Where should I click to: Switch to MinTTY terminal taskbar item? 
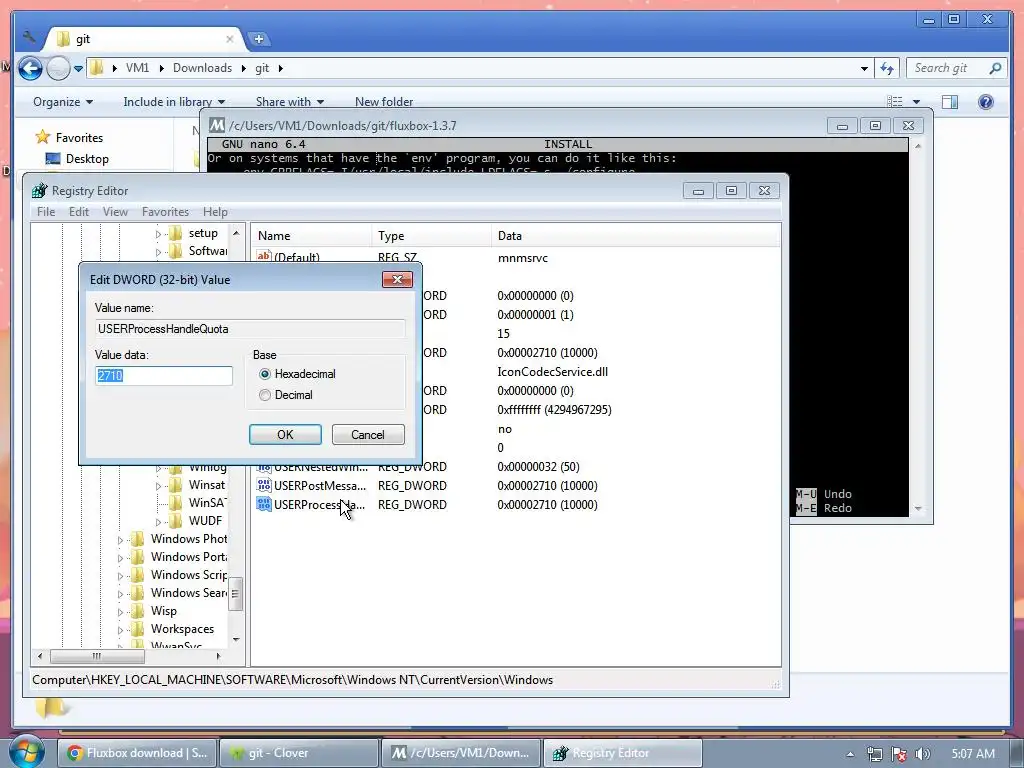461,753
